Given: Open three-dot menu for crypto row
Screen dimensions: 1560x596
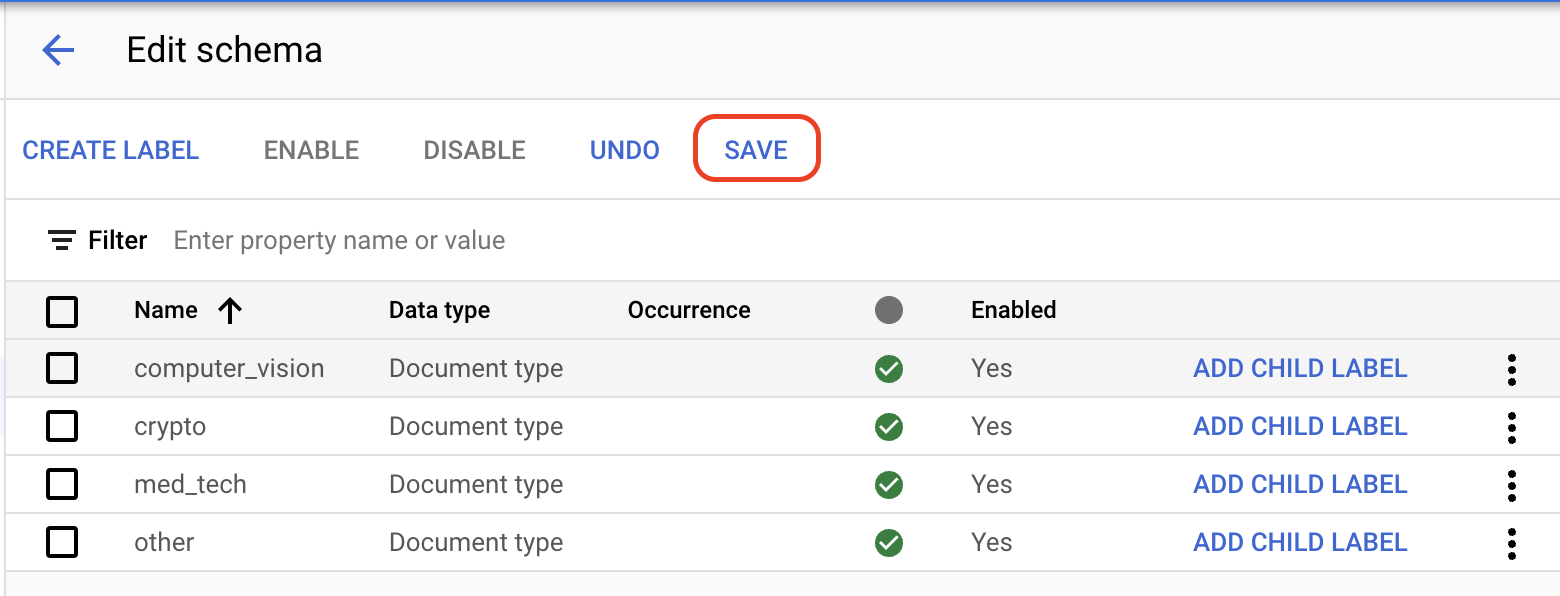Looking at the screenshot, I should pyautogui.click(x=1511, y=427).
